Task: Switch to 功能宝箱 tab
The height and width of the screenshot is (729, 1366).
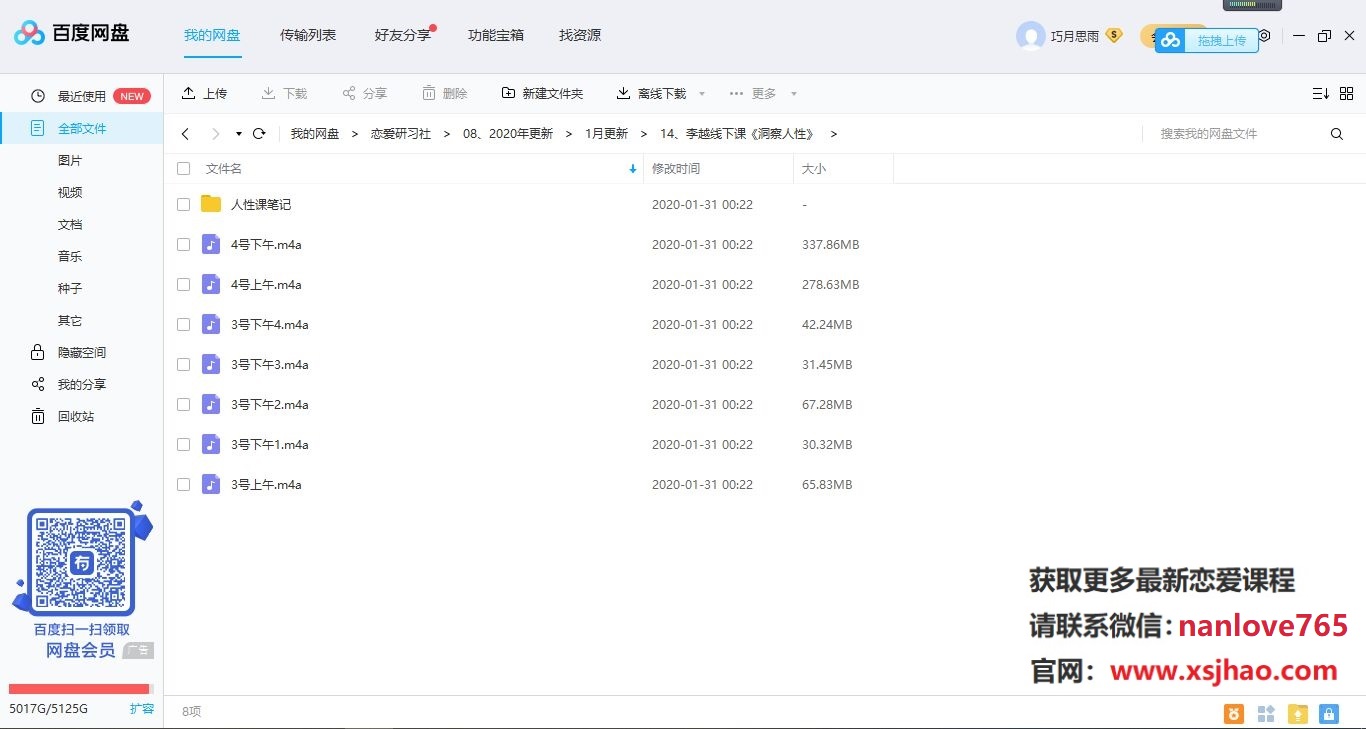Action: [496, 35]
